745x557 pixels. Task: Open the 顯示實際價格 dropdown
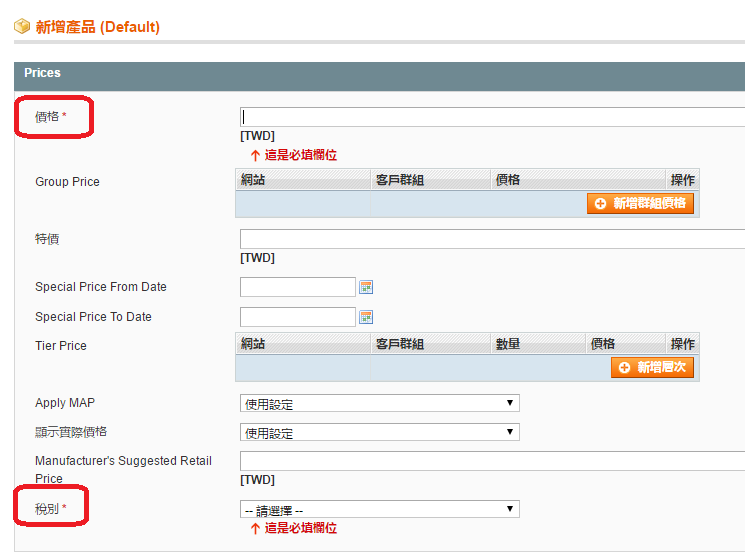tap(380, 433)
